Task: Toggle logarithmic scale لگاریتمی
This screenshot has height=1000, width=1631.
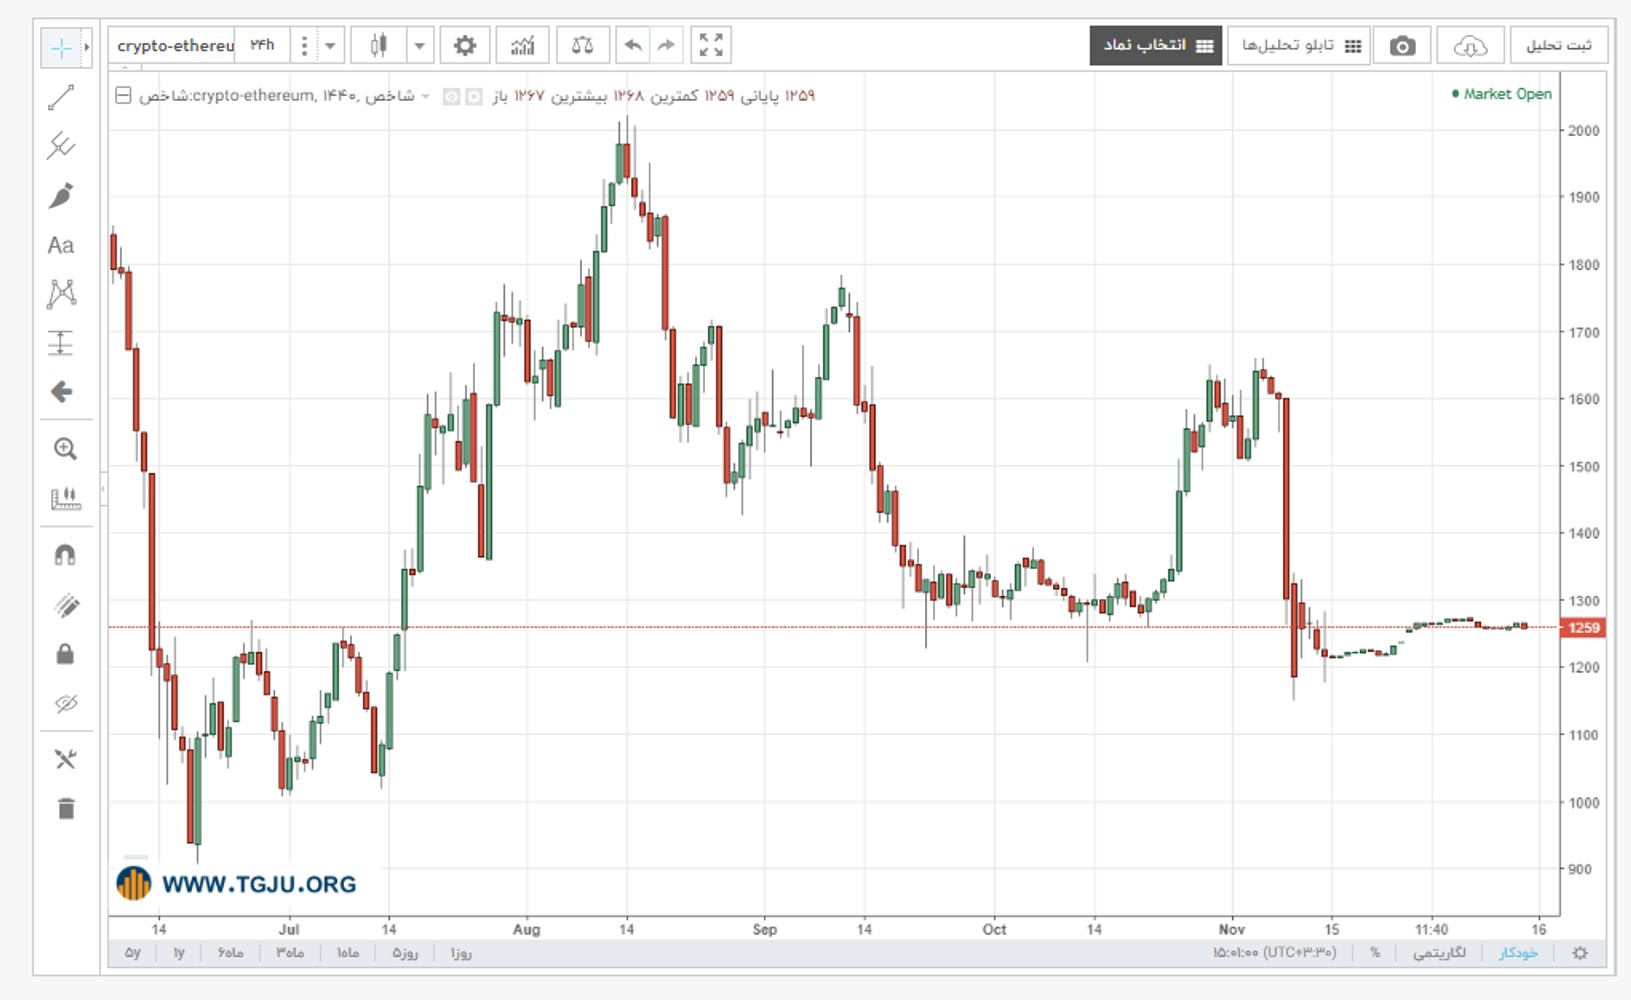Action: coord(1439,953)
